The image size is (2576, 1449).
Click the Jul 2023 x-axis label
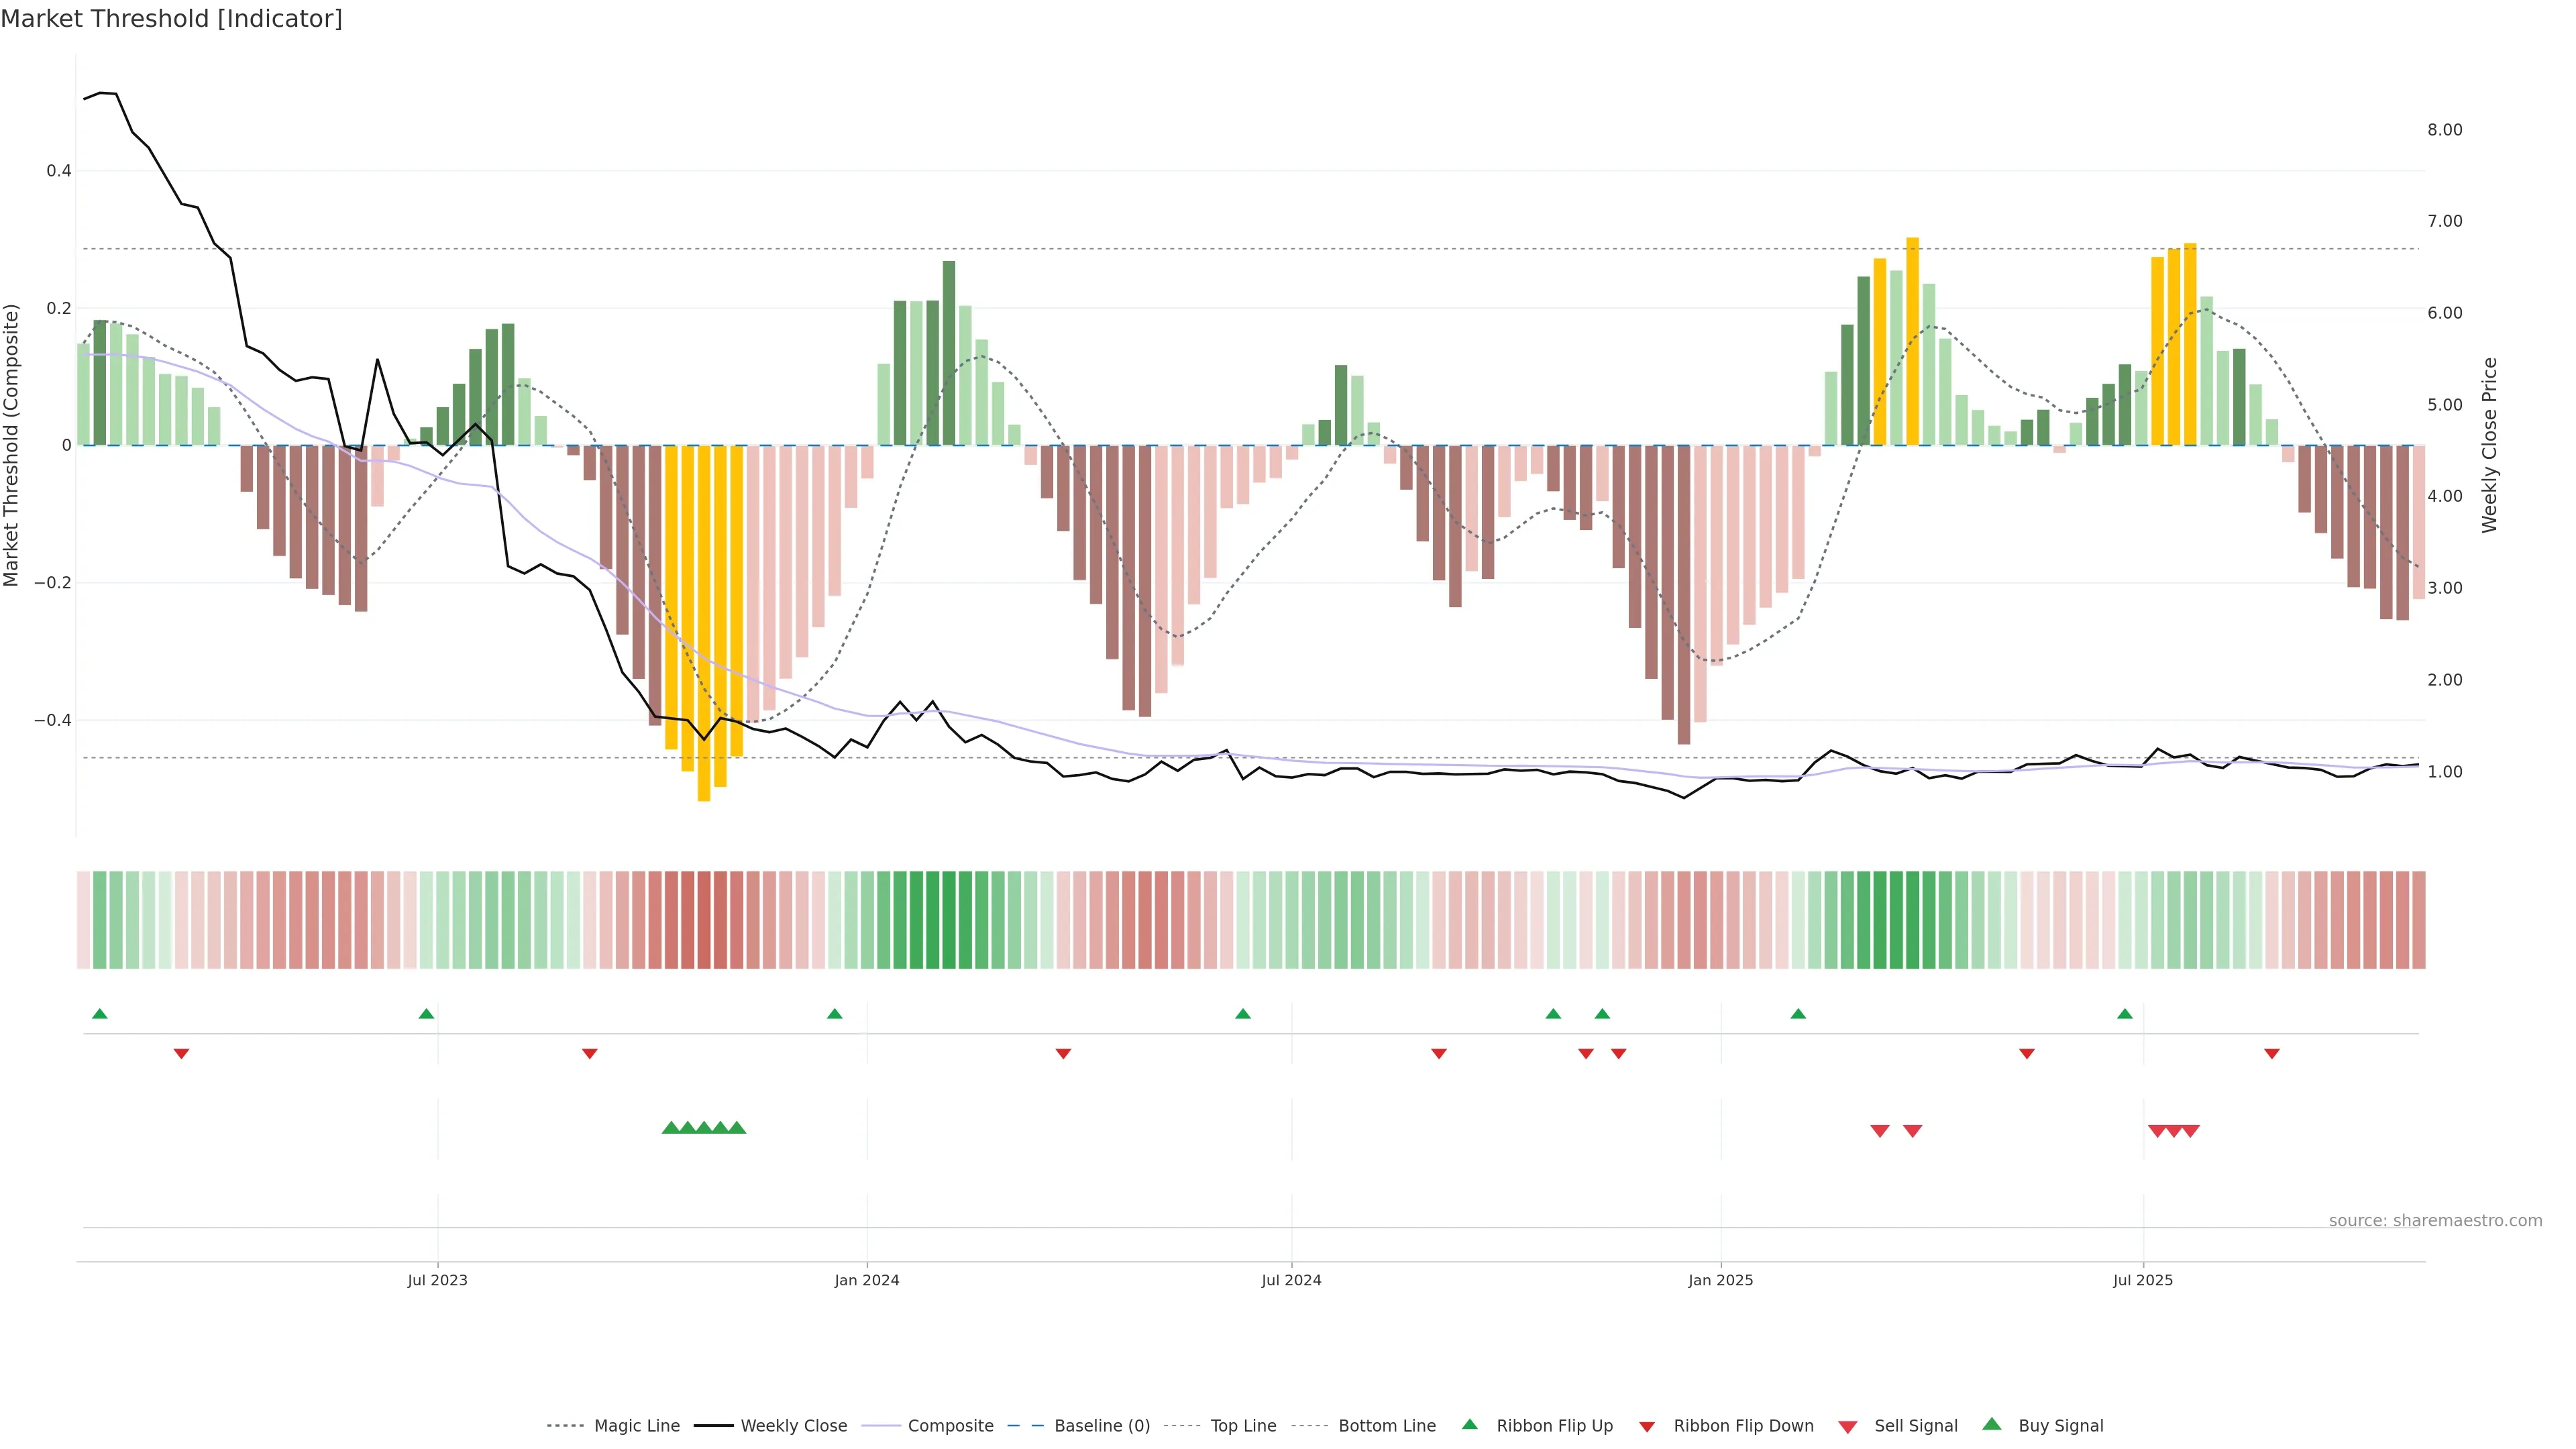pyautogui.click(x=437, y=1280)
